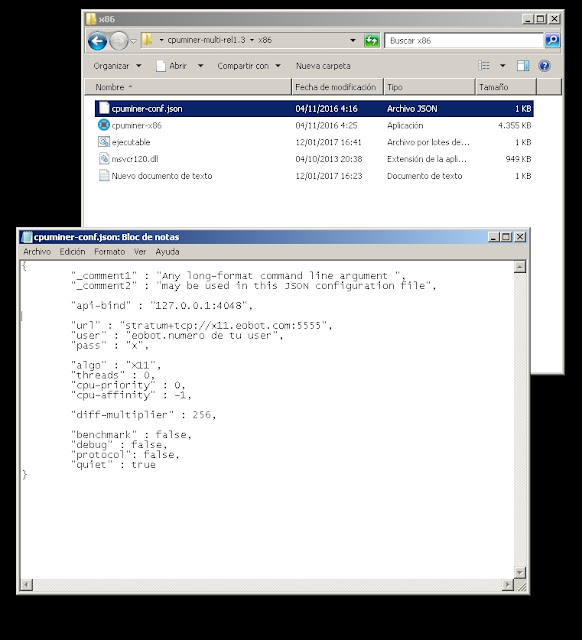The image size is (582, 640).
Task: Click the "benchmark" : false line
Action: coord(131,435)
